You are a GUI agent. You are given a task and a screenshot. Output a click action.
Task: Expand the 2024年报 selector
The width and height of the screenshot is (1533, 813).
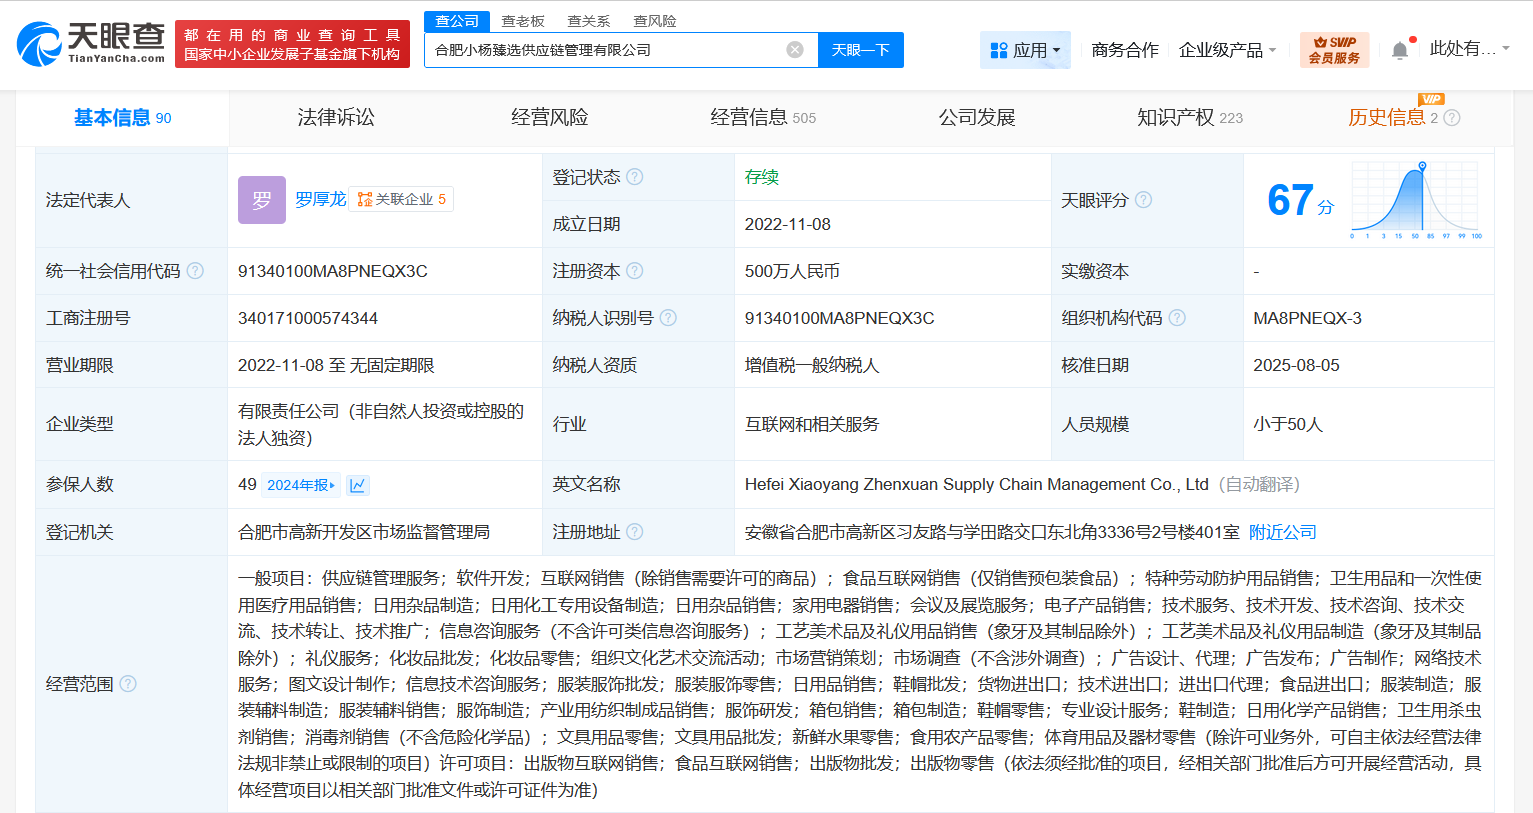click(x=300, y=484)
